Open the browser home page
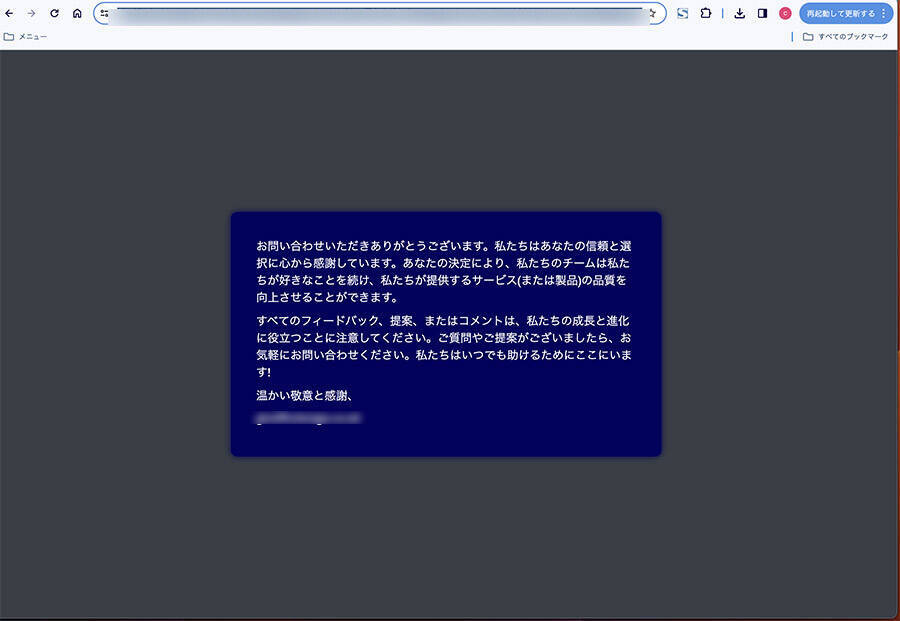 [77, 13]
